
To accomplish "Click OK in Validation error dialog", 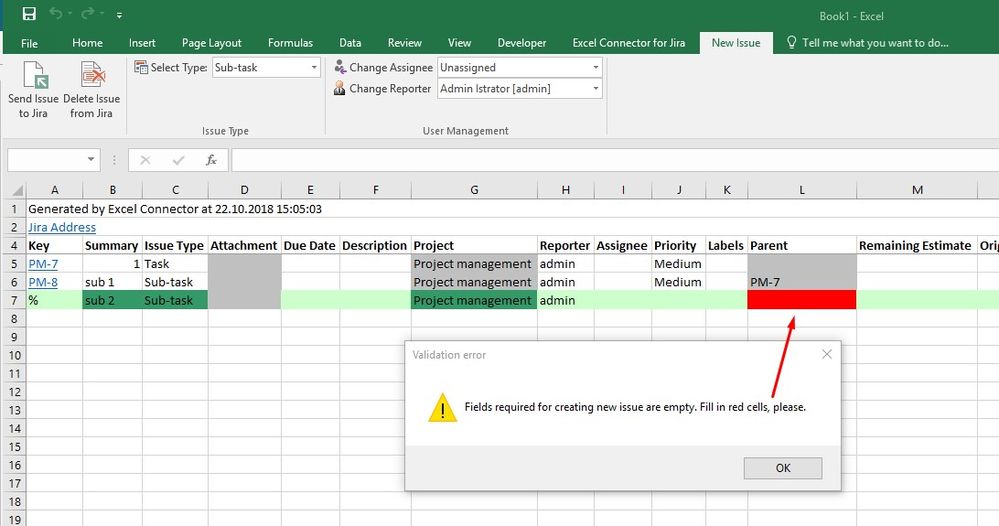I will tap(783, 468).
